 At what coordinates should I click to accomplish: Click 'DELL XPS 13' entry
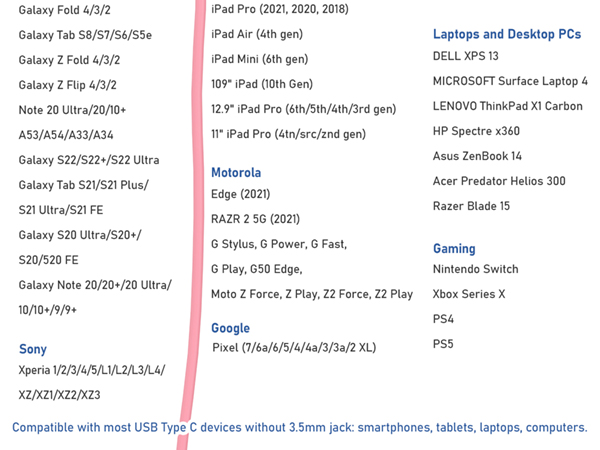pyautogui.click(x=466, y=56)
